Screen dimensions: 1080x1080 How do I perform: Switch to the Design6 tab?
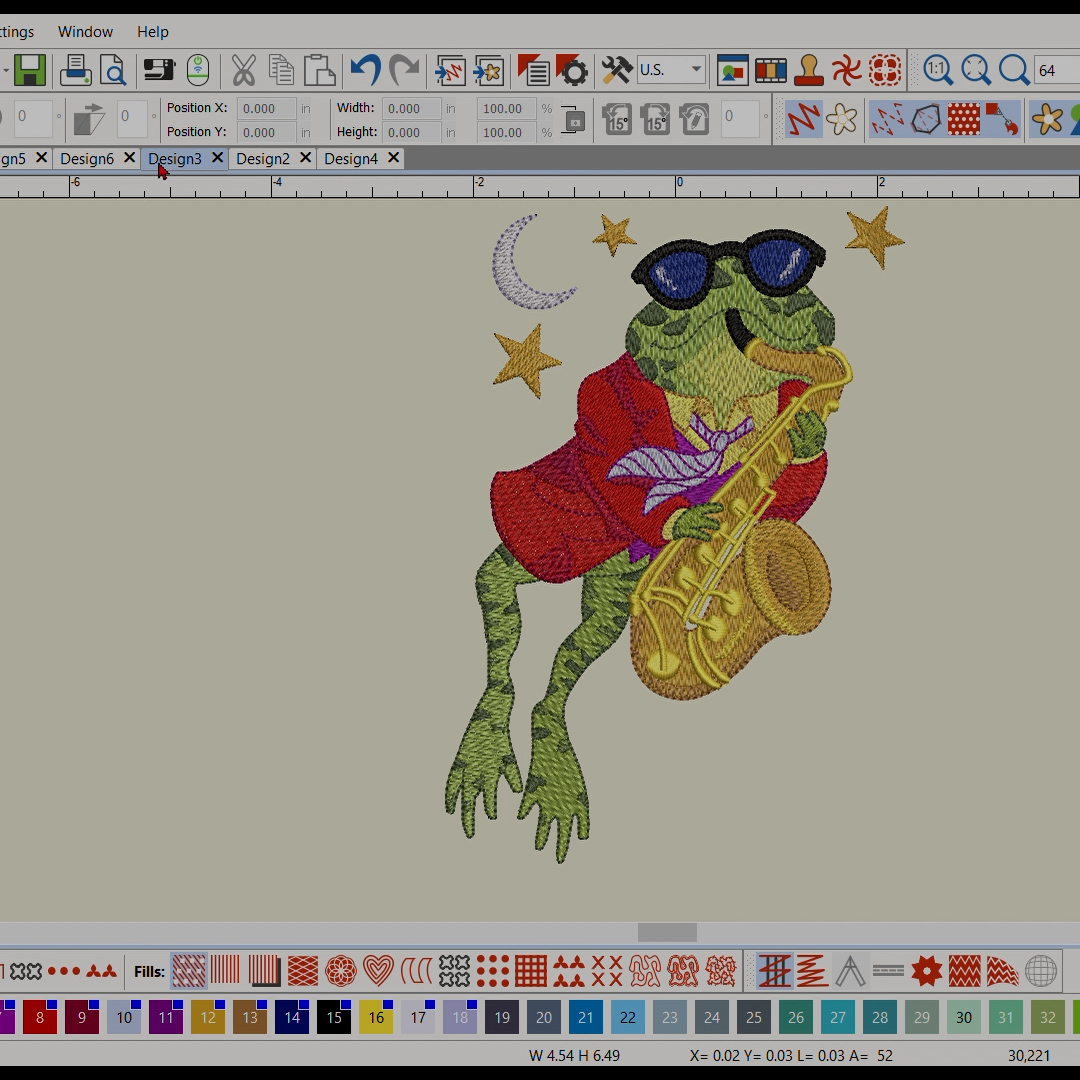(x=87, y=159)
